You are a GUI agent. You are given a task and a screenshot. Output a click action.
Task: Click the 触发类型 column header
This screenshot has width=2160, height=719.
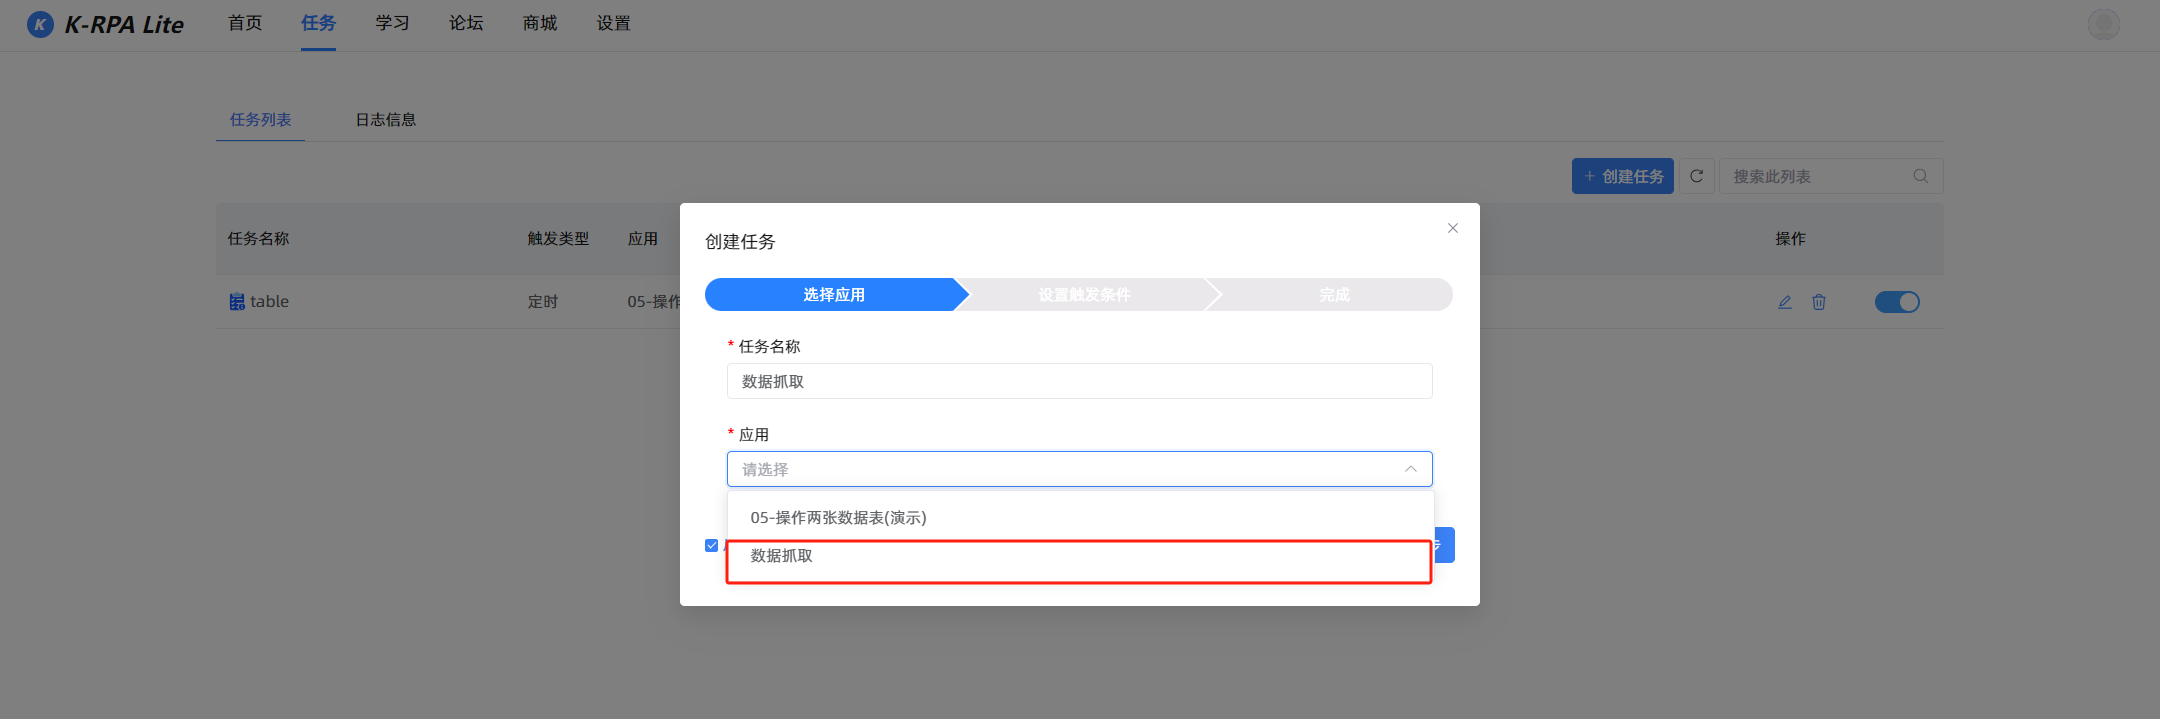pyautogui.click(x=558, y=239)
